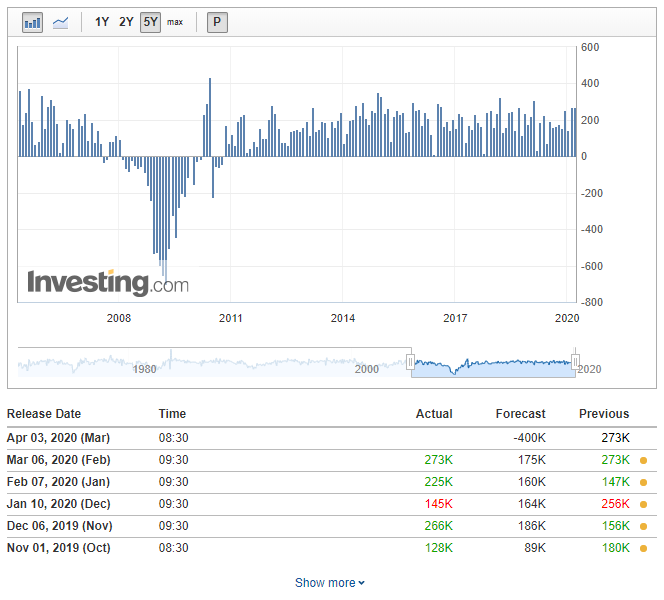The height and width of the screenshot is (600, 664).
Task: Open the Apr 03, 2020 (Mar) release row
Action: click(332, 438)
